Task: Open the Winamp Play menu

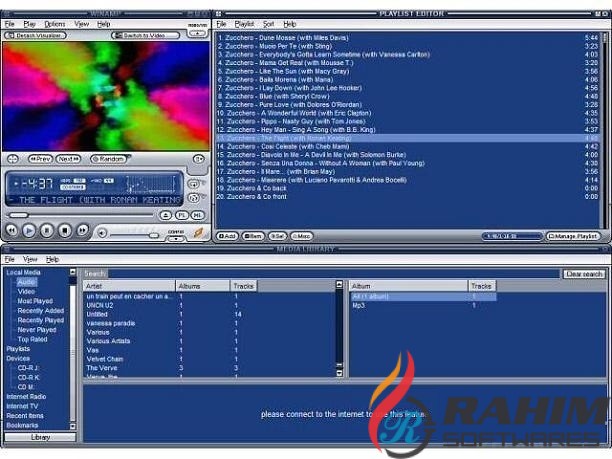Action: (29, 24)
